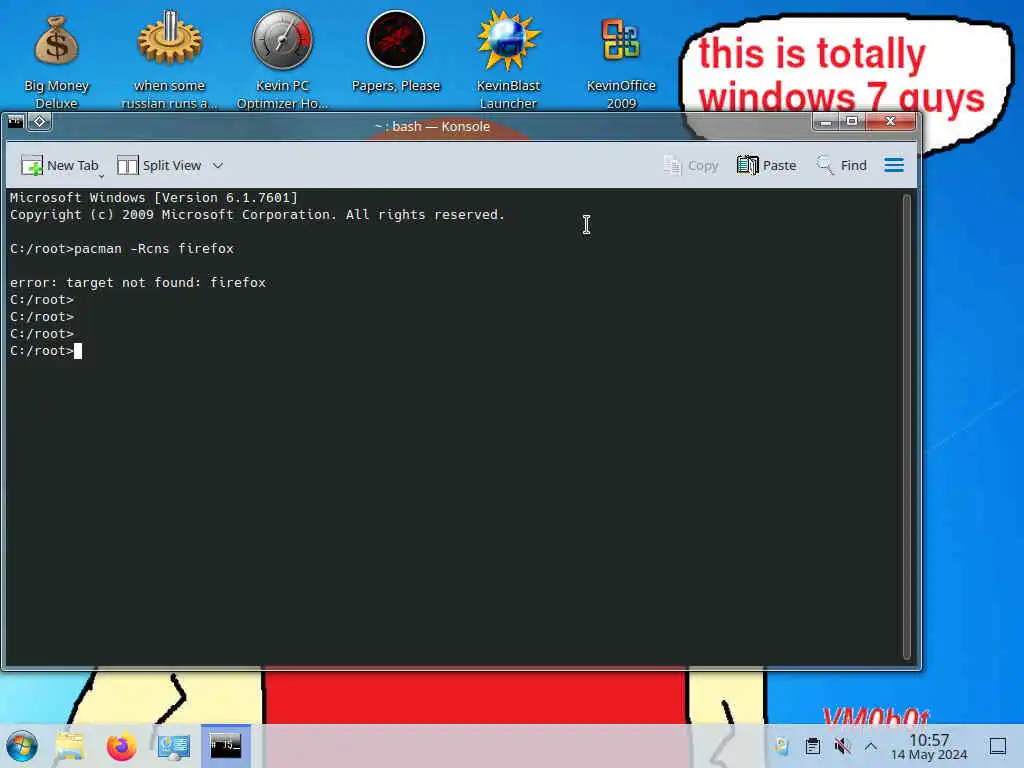Open Big Money Deluxe desktop icon
Image resolution: width=1024 pixels, height=768 pixels.
56,60
